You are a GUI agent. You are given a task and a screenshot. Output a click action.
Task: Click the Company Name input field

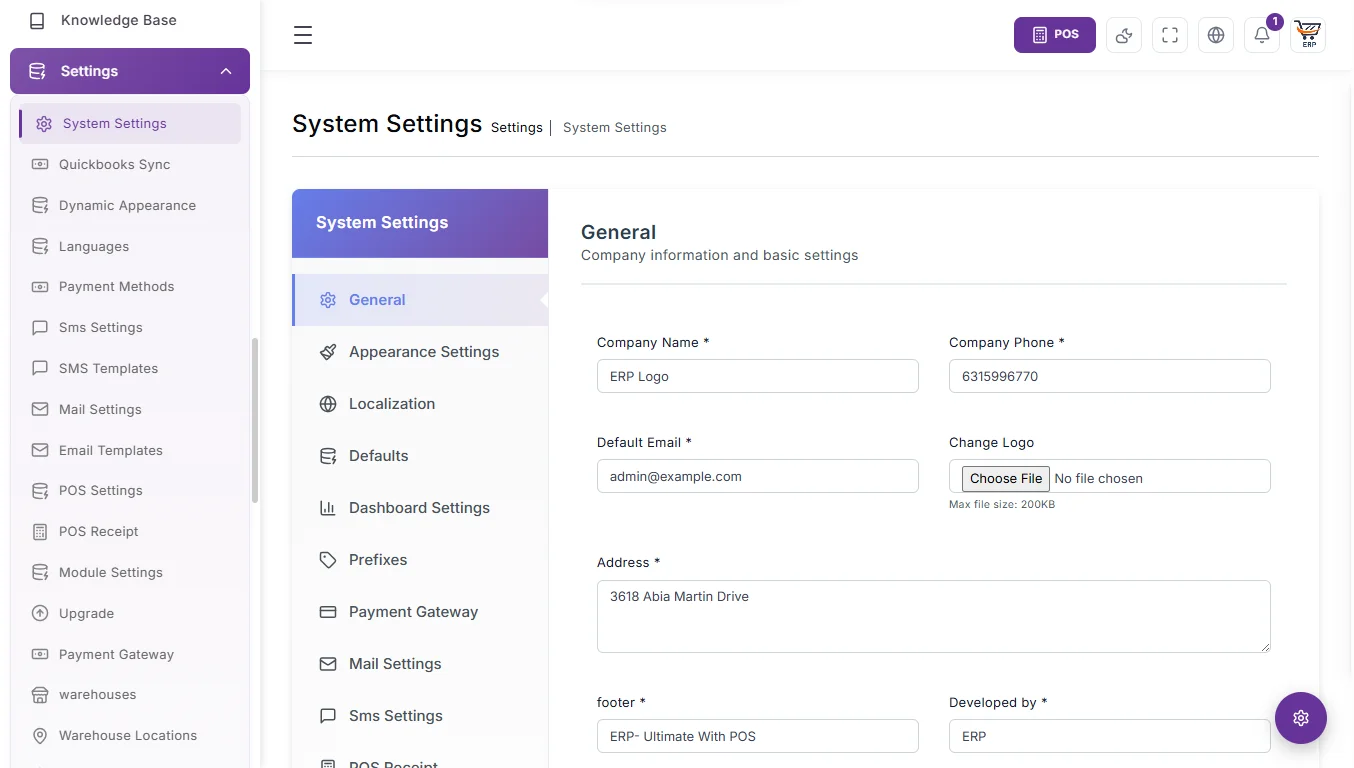click(x=758, y=376)
